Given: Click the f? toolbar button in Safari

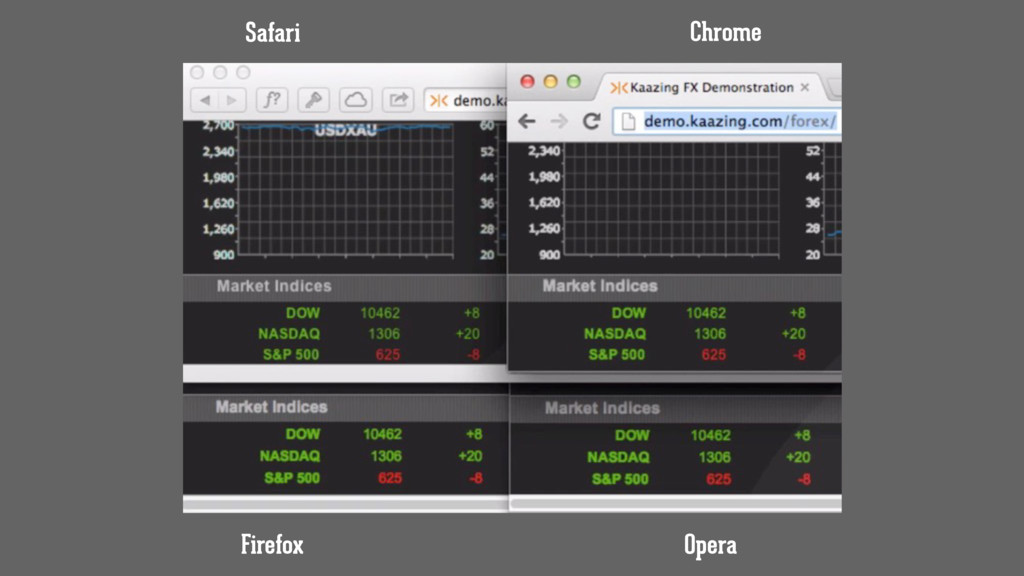Looking at the screenshot, I should (272, 100).
